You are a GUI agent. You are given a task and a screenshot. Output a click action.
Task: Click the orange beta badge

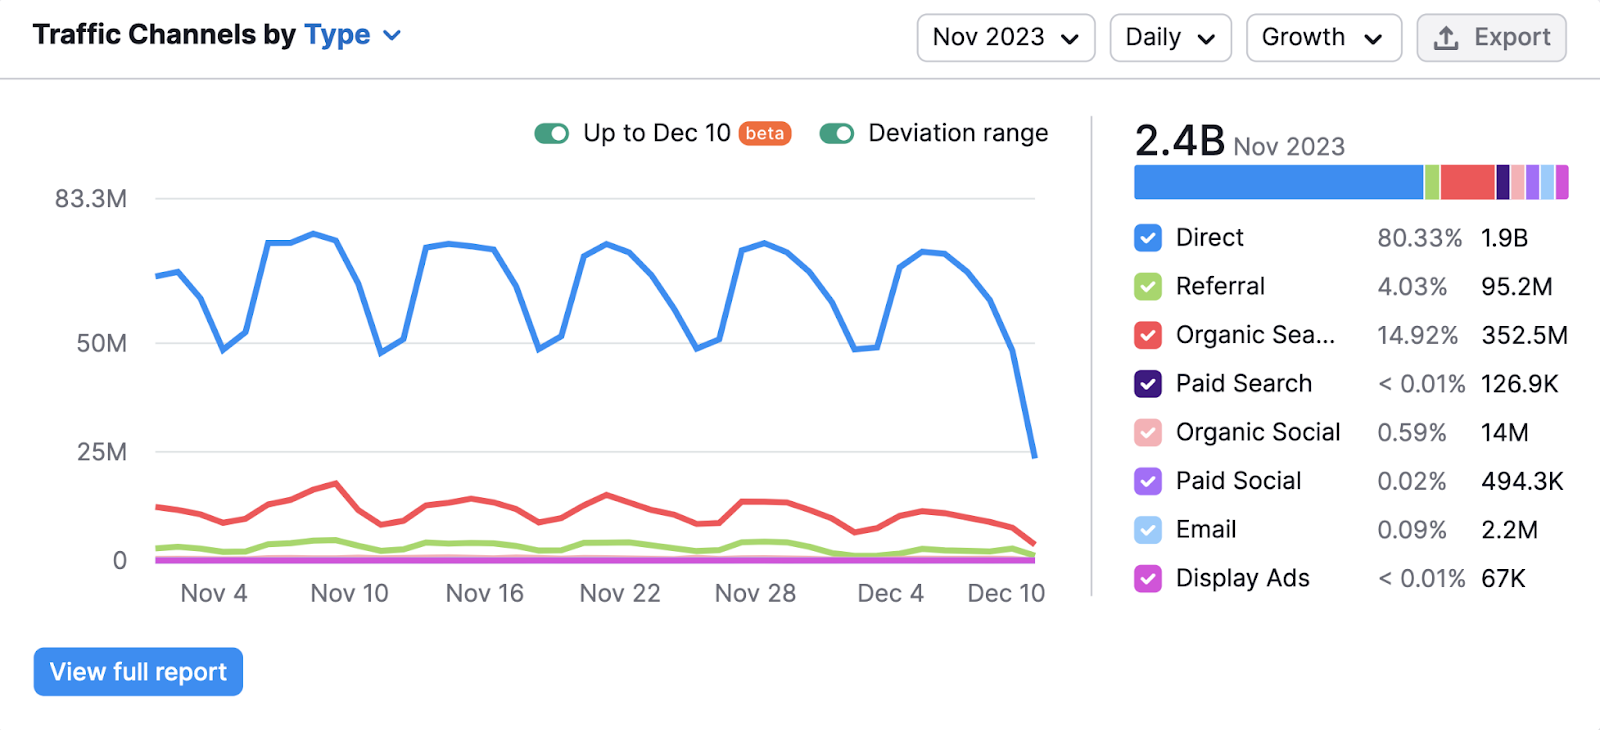765,134
